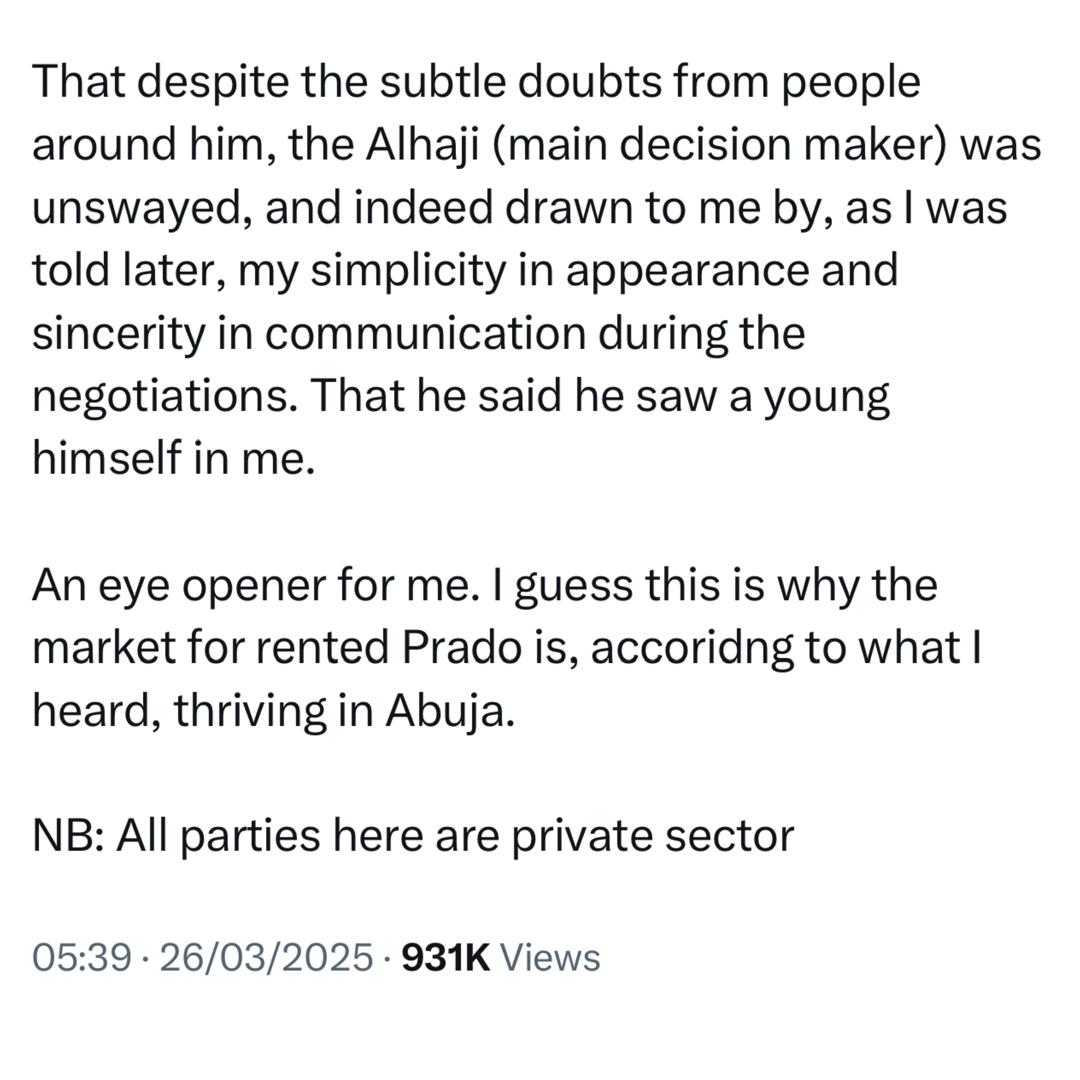Image resolution: width=1080 pixels, height=1080 pixels.
Task: Click the NB: All parties line
Action: click(x=413, y=835)
